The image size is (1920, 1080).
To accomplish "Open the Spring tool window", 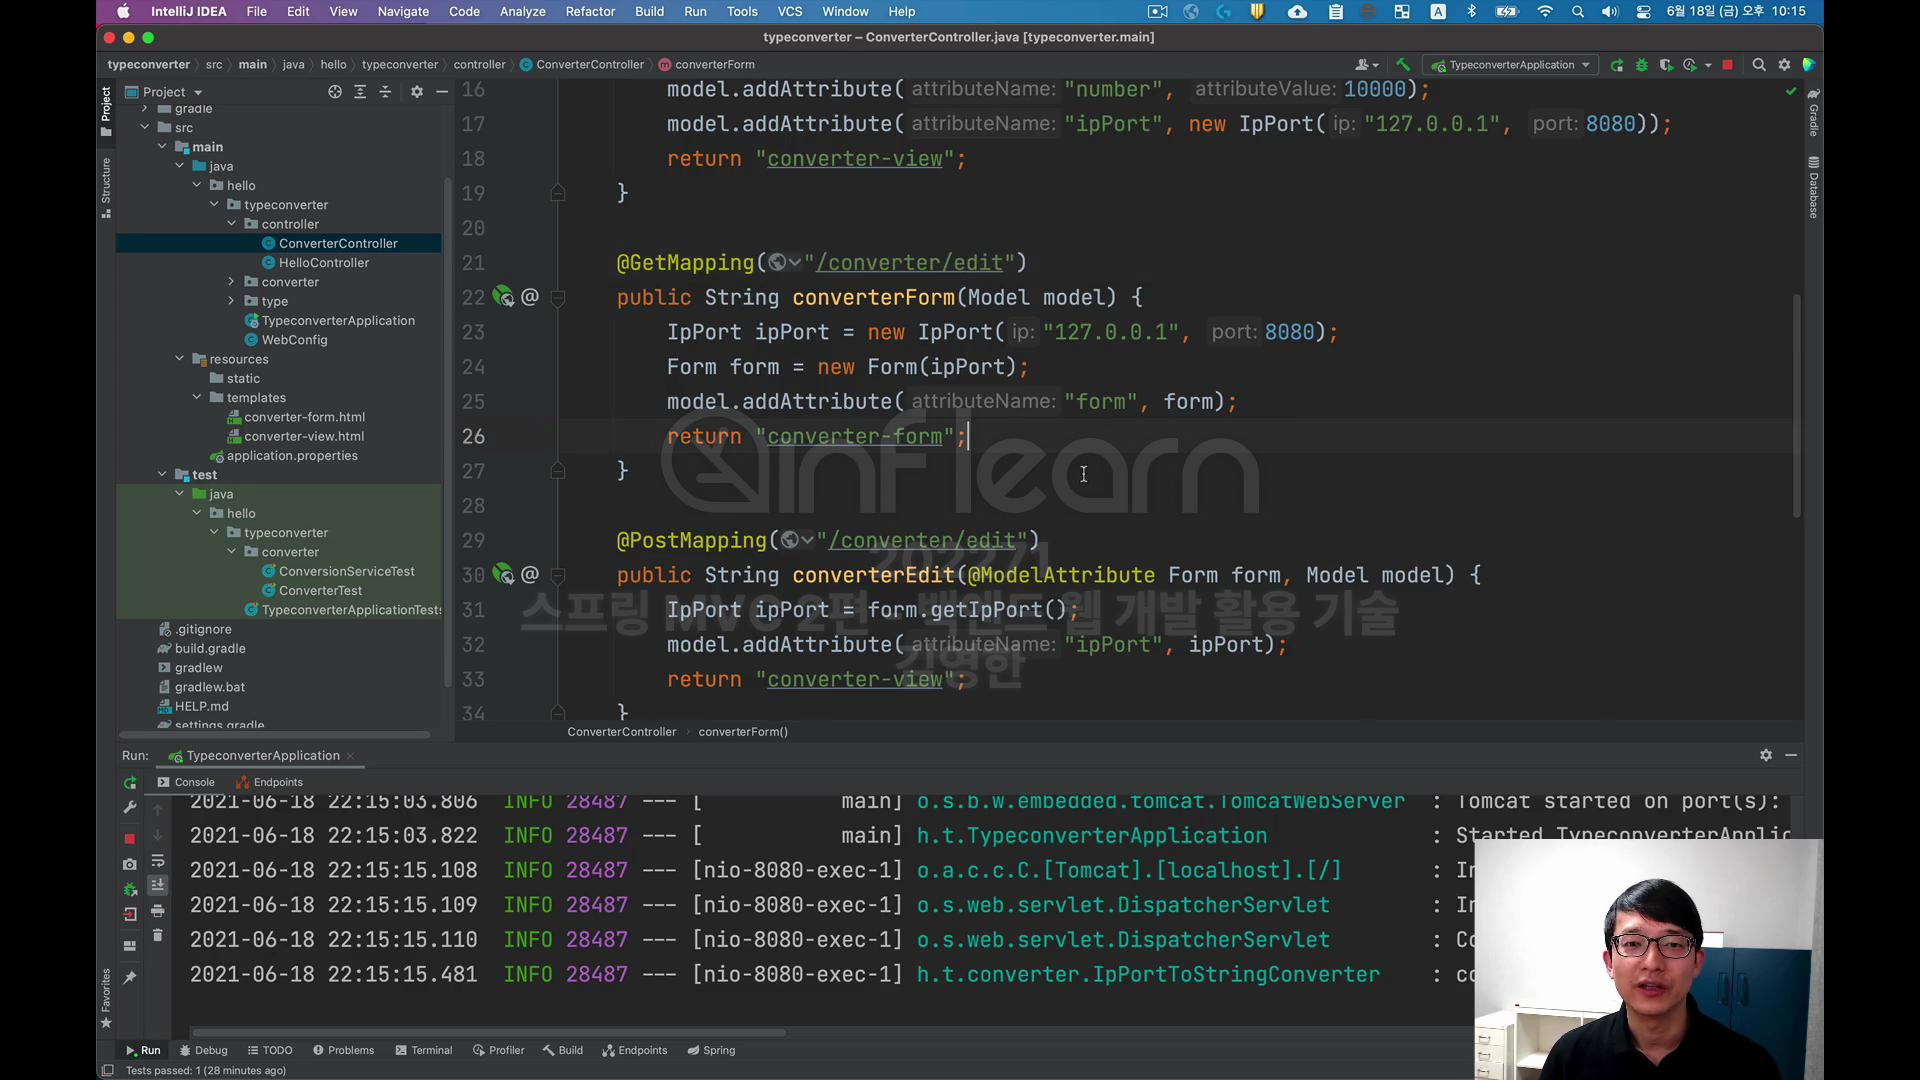I will 711,1051.
